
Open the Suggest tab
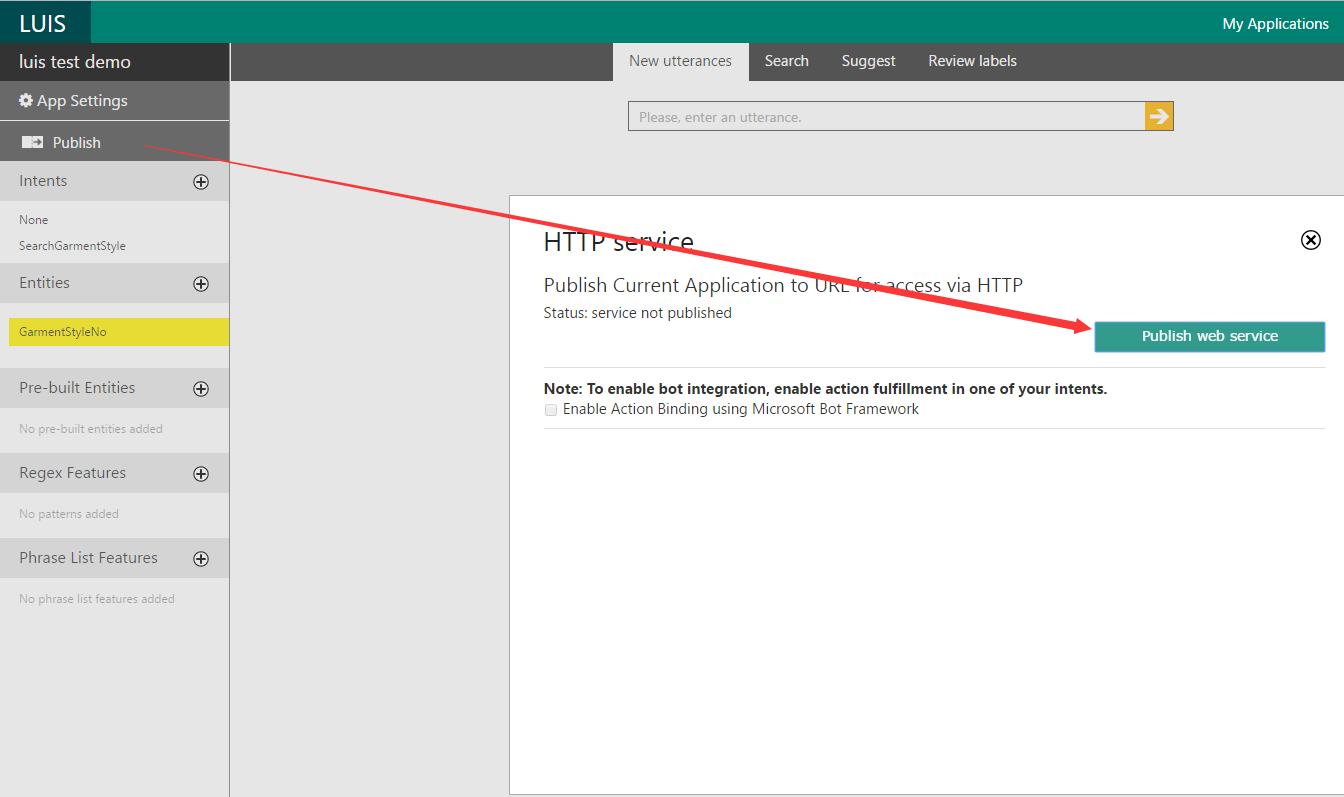[868, 61]
